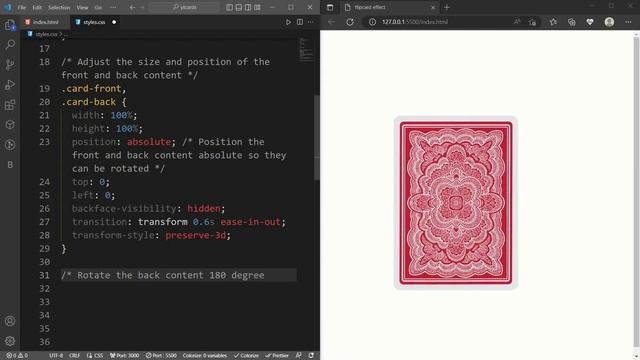This screenshot has width=640, height=360.
Task: Open the File menu
Action: tap(22, 7)
